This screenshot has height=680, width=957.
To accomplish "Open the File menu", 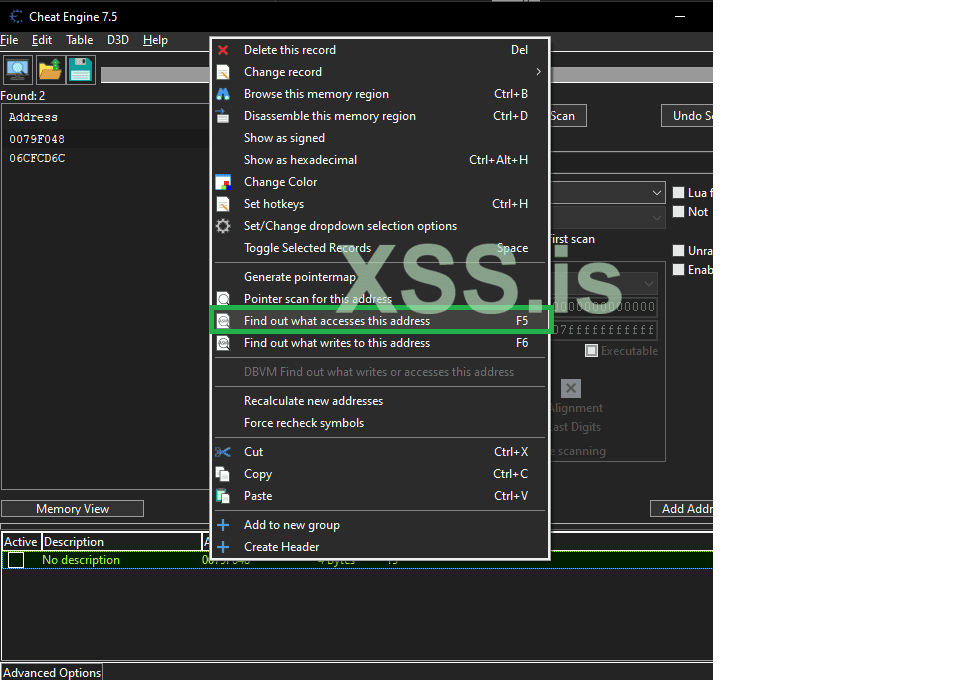I will (9, 40).
